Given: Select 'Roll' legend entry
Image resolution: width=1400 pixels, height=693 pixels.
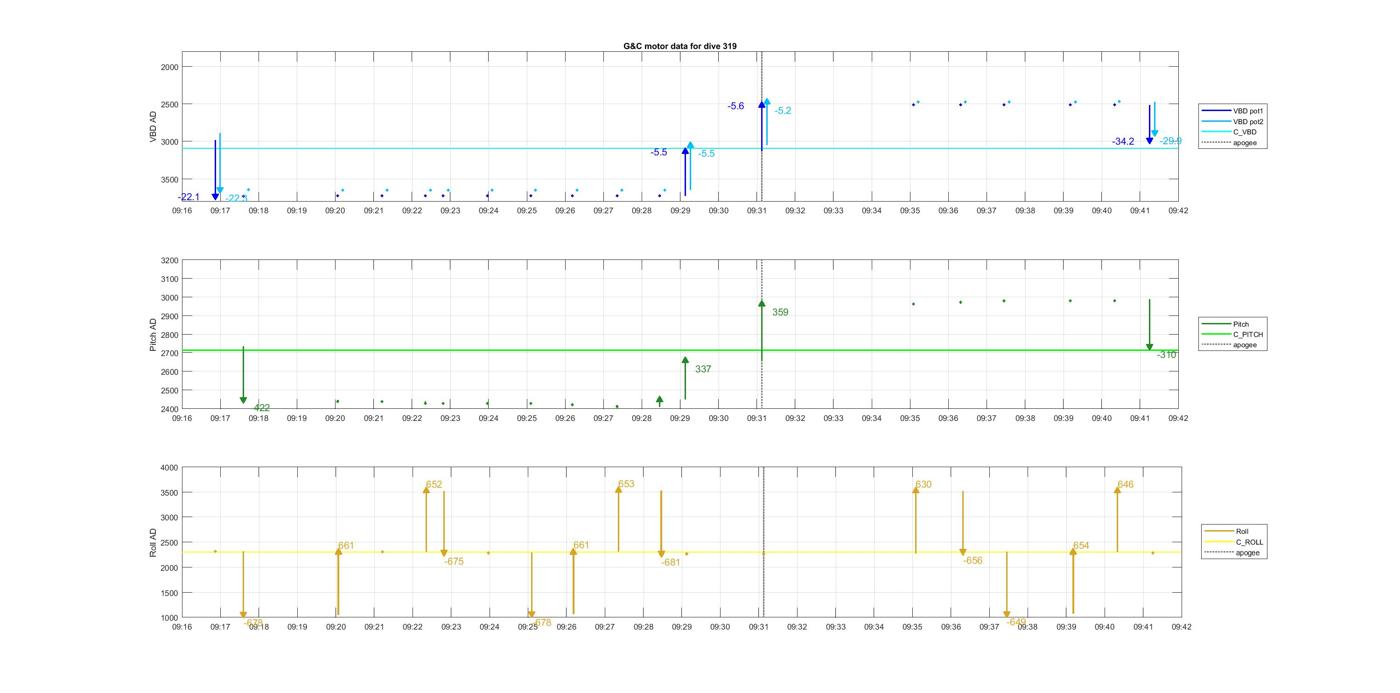Looking at the screenshot, I should tap(1242, 531).
